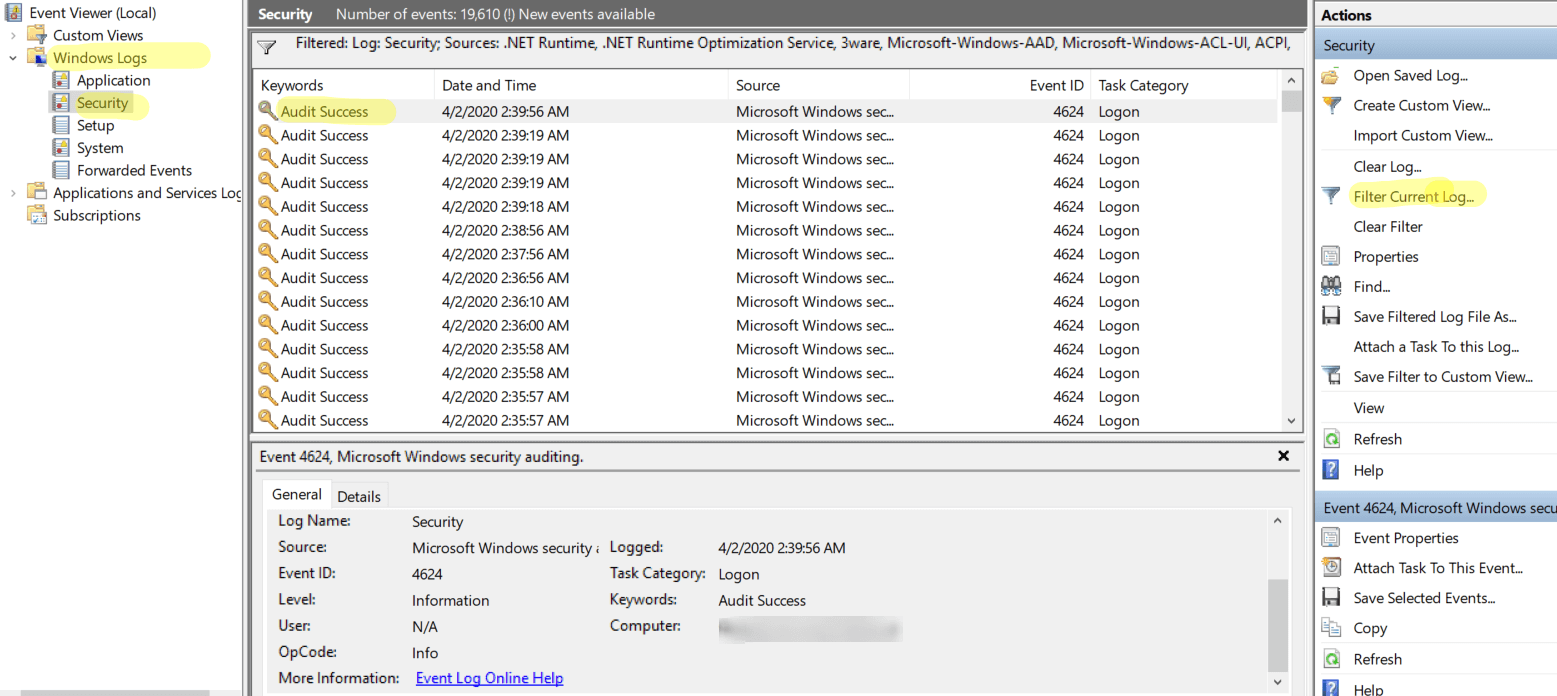Image resolution: width=1557 pixels, height=696 pixels.
Task: Click the Save Filtered Log File As icon
Action: pos(1331,316)
